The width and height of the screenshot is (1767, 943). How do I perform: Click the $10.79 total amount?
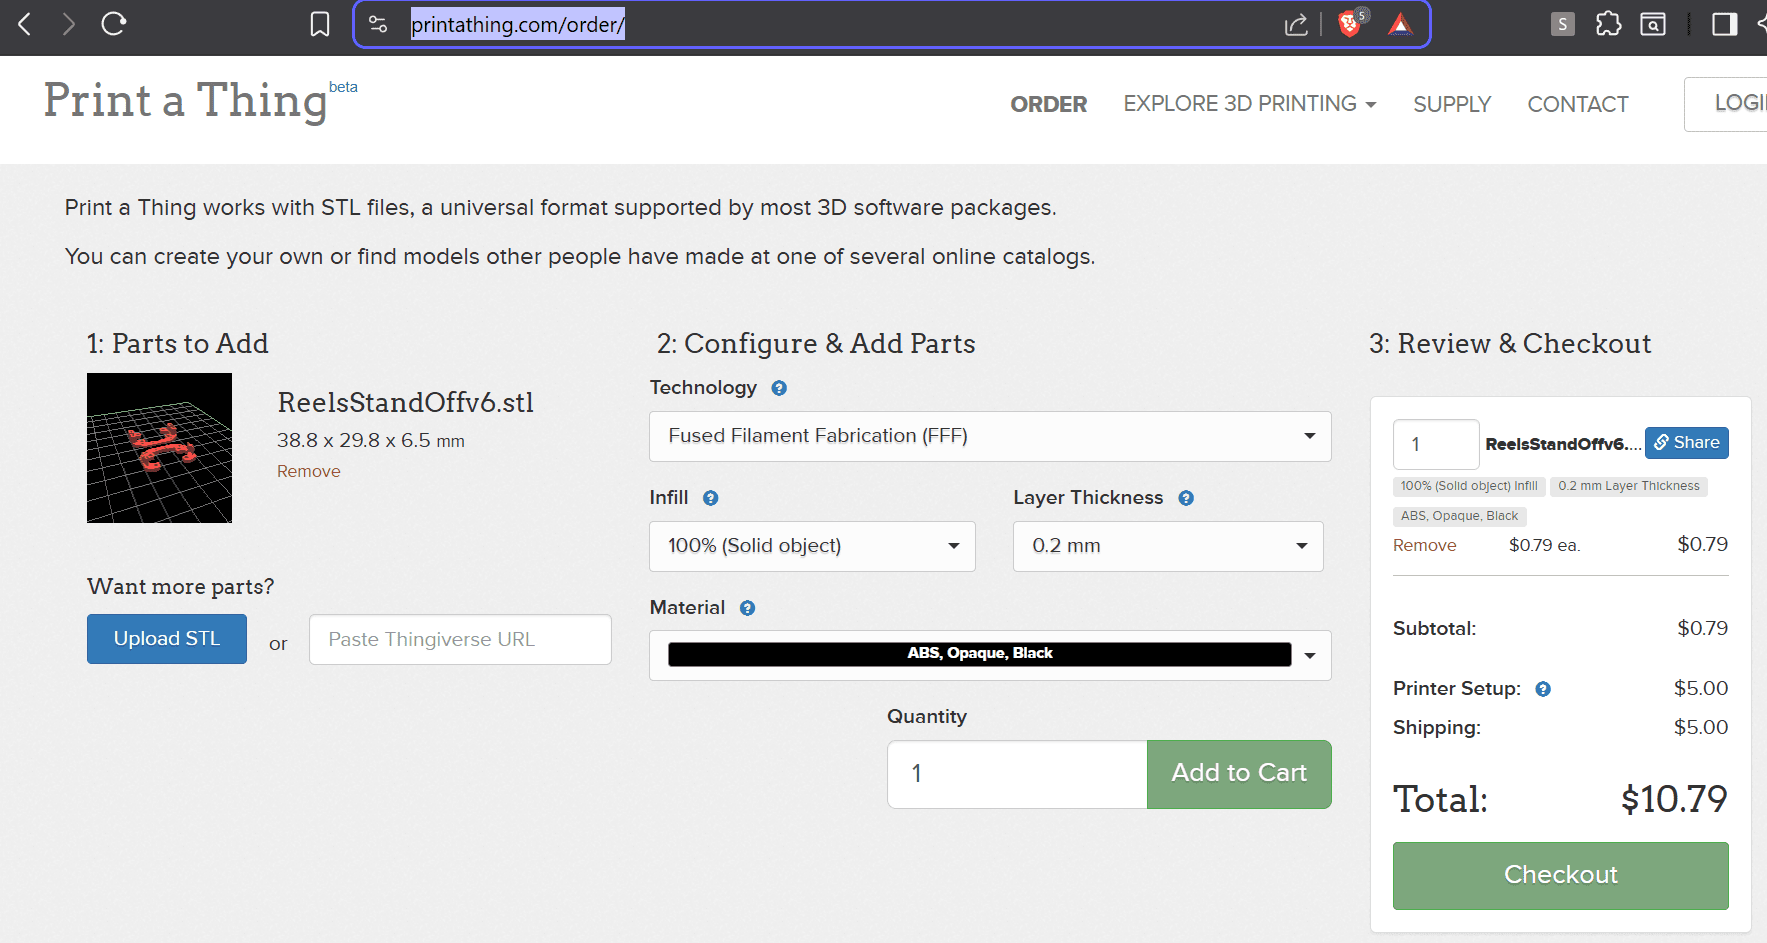coord(1674,799)
